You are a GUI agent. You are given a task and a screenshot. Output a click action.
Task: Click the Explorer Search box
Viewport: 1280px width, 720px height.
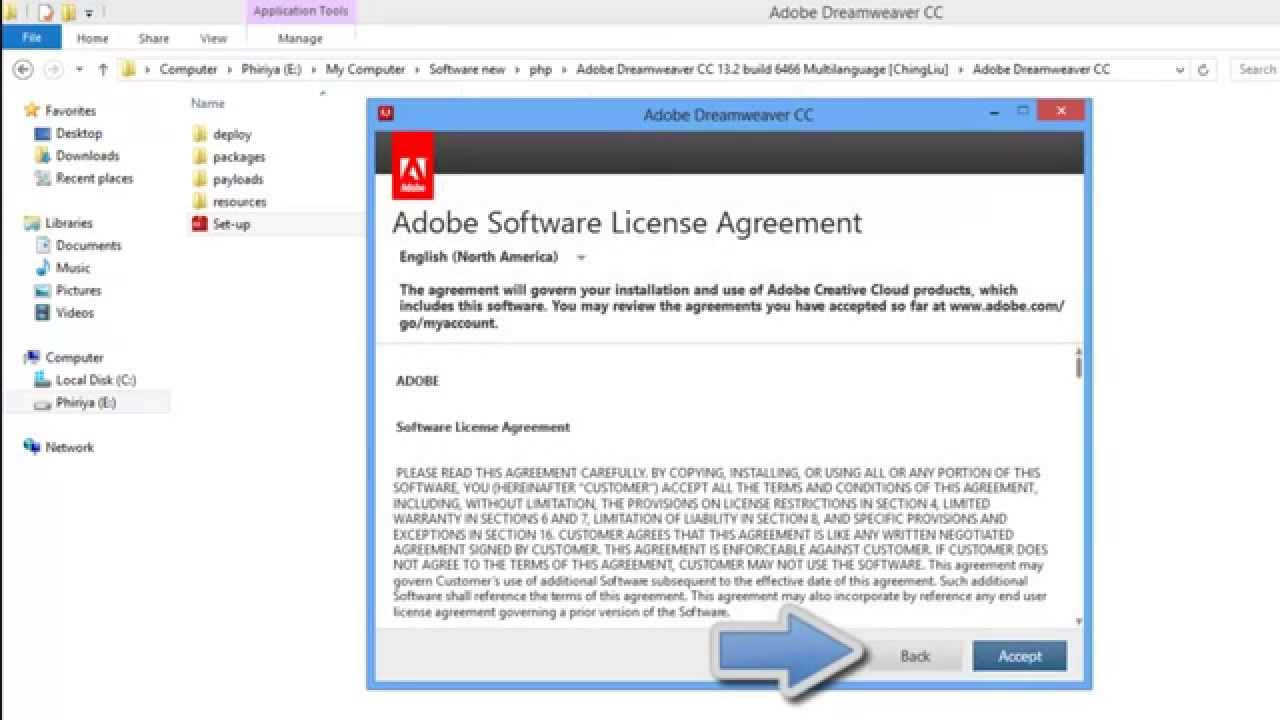coord(1256,70)
